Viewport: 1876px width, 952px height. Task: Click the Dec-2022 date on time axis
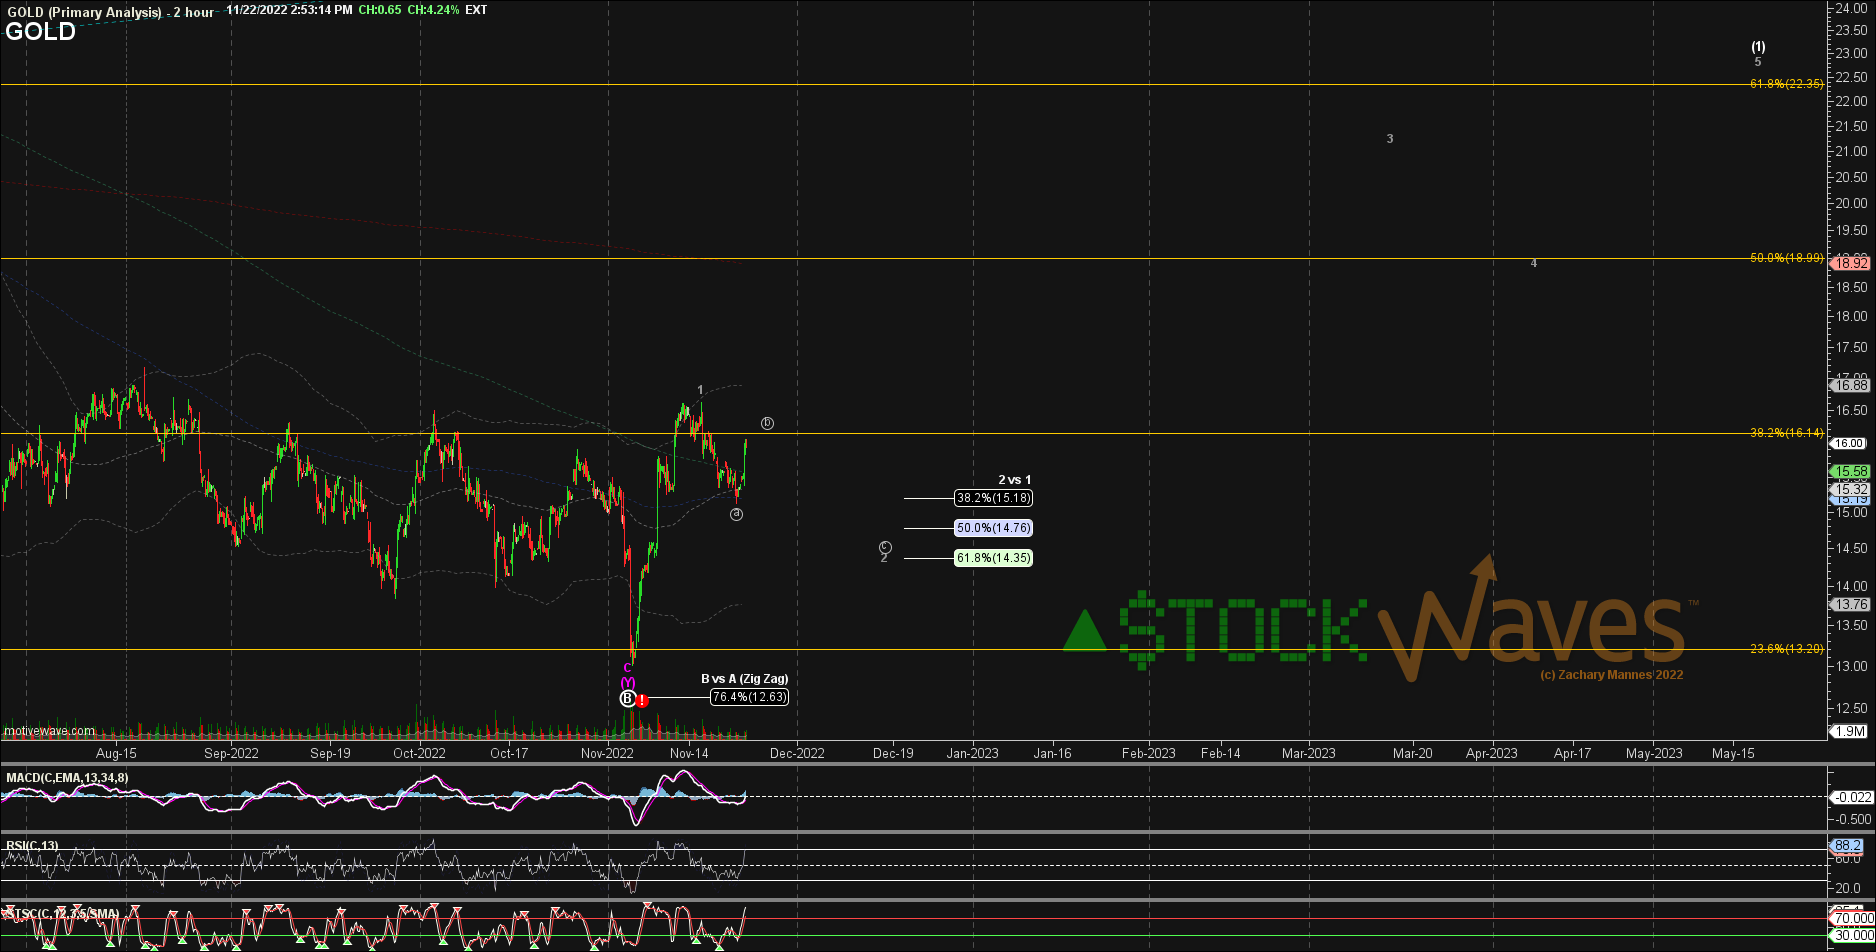(796, 753)
